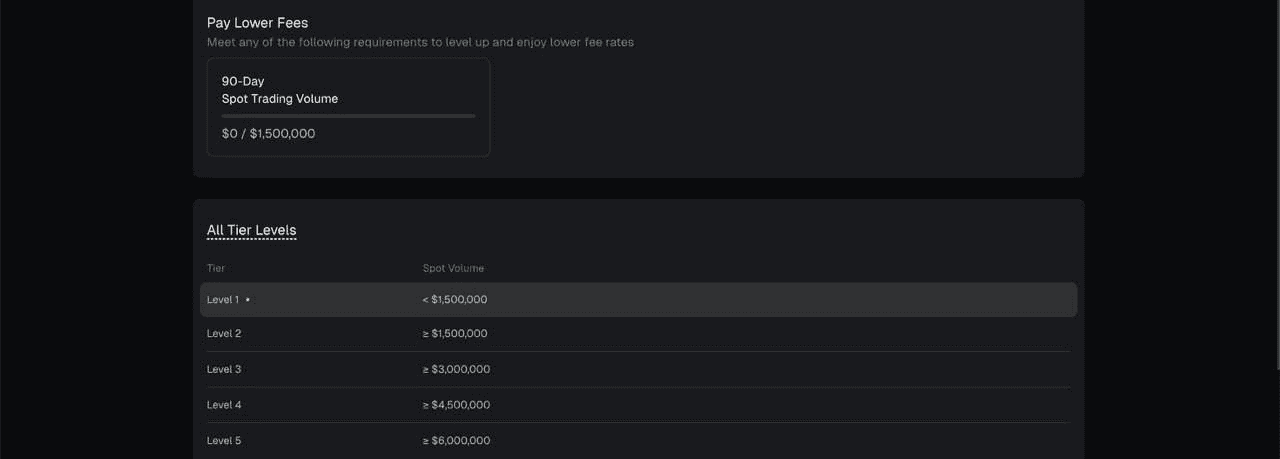Click the $0 / $1,500,000 progress text
The width and height of the screenshot is (1280, 459).
coord(268,133)
